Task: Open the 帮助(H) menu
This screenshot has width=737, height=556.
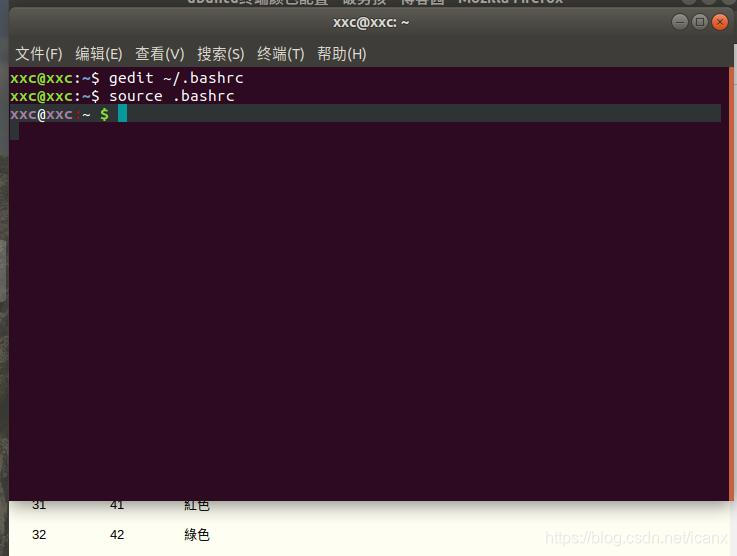Action: [x=341, y=54]
